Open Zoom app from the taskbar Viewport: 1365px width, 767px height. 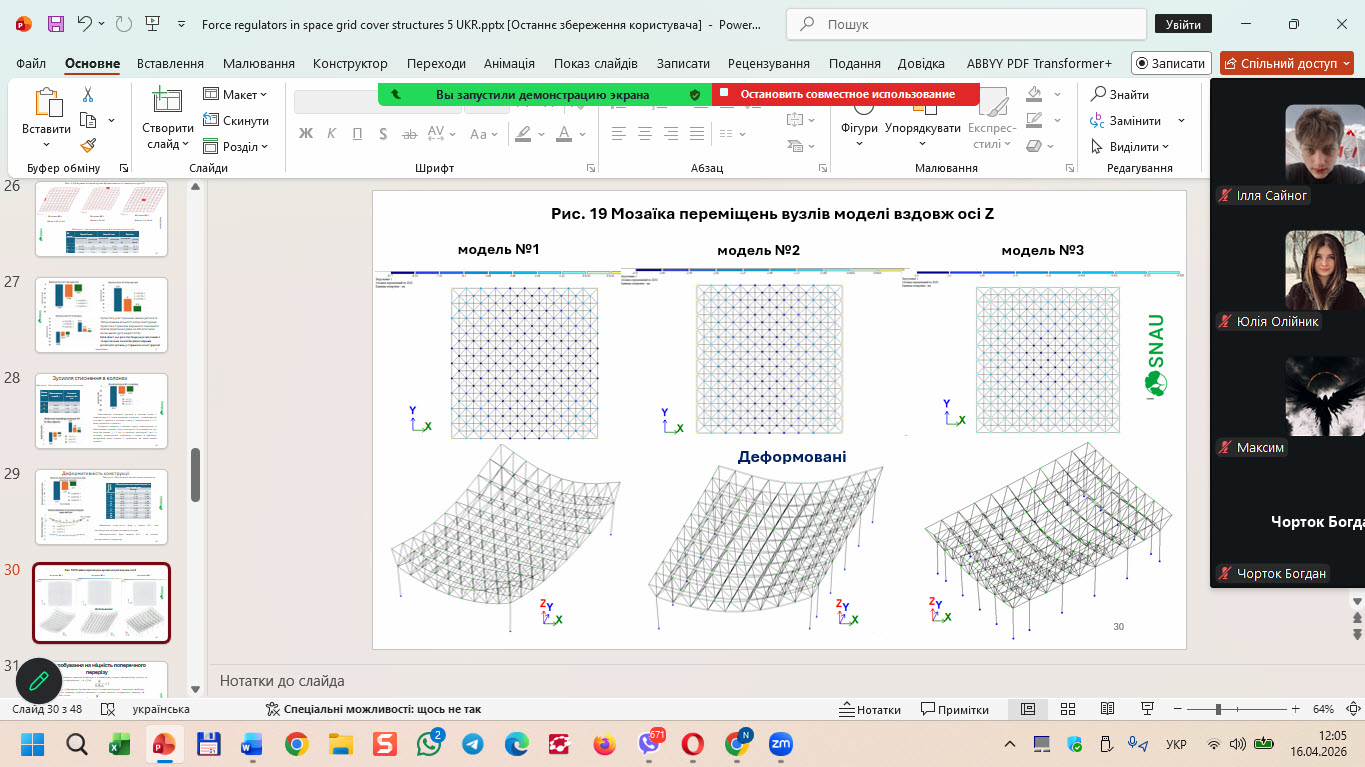781,744
